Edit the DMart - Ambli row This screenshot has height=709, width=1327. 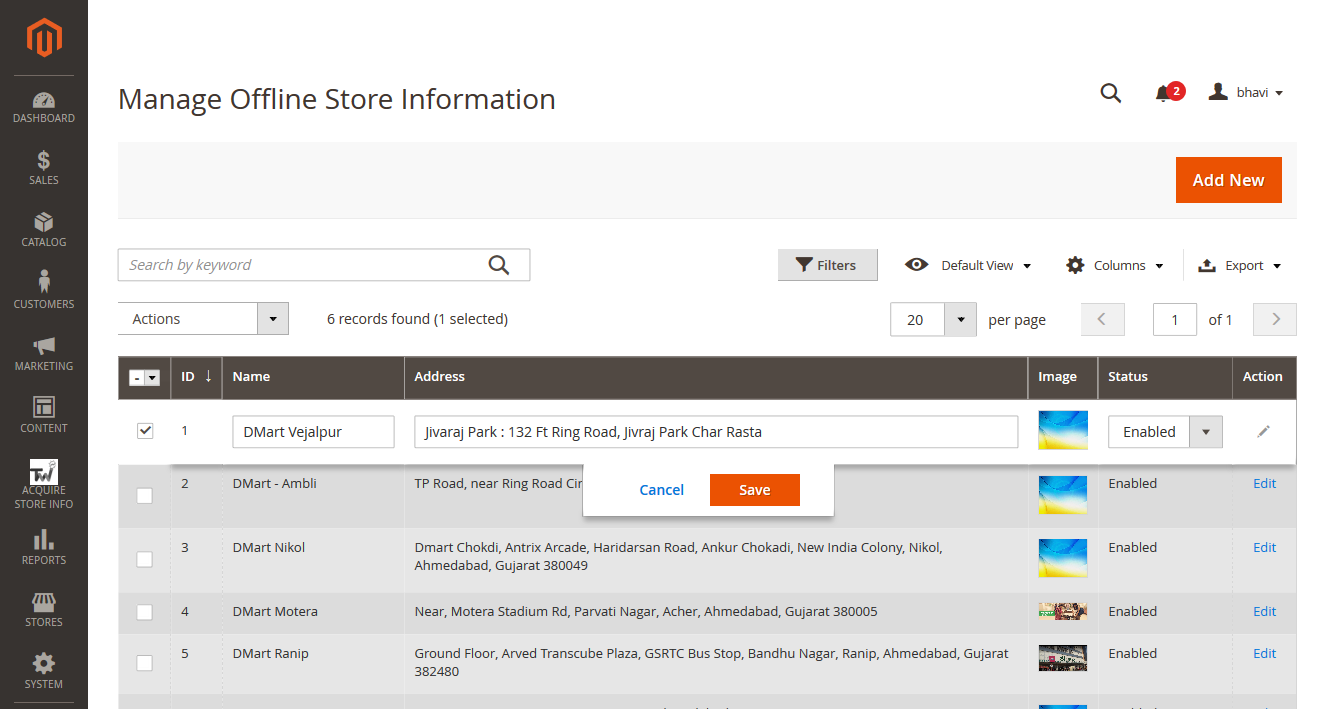pos(1264,483)
